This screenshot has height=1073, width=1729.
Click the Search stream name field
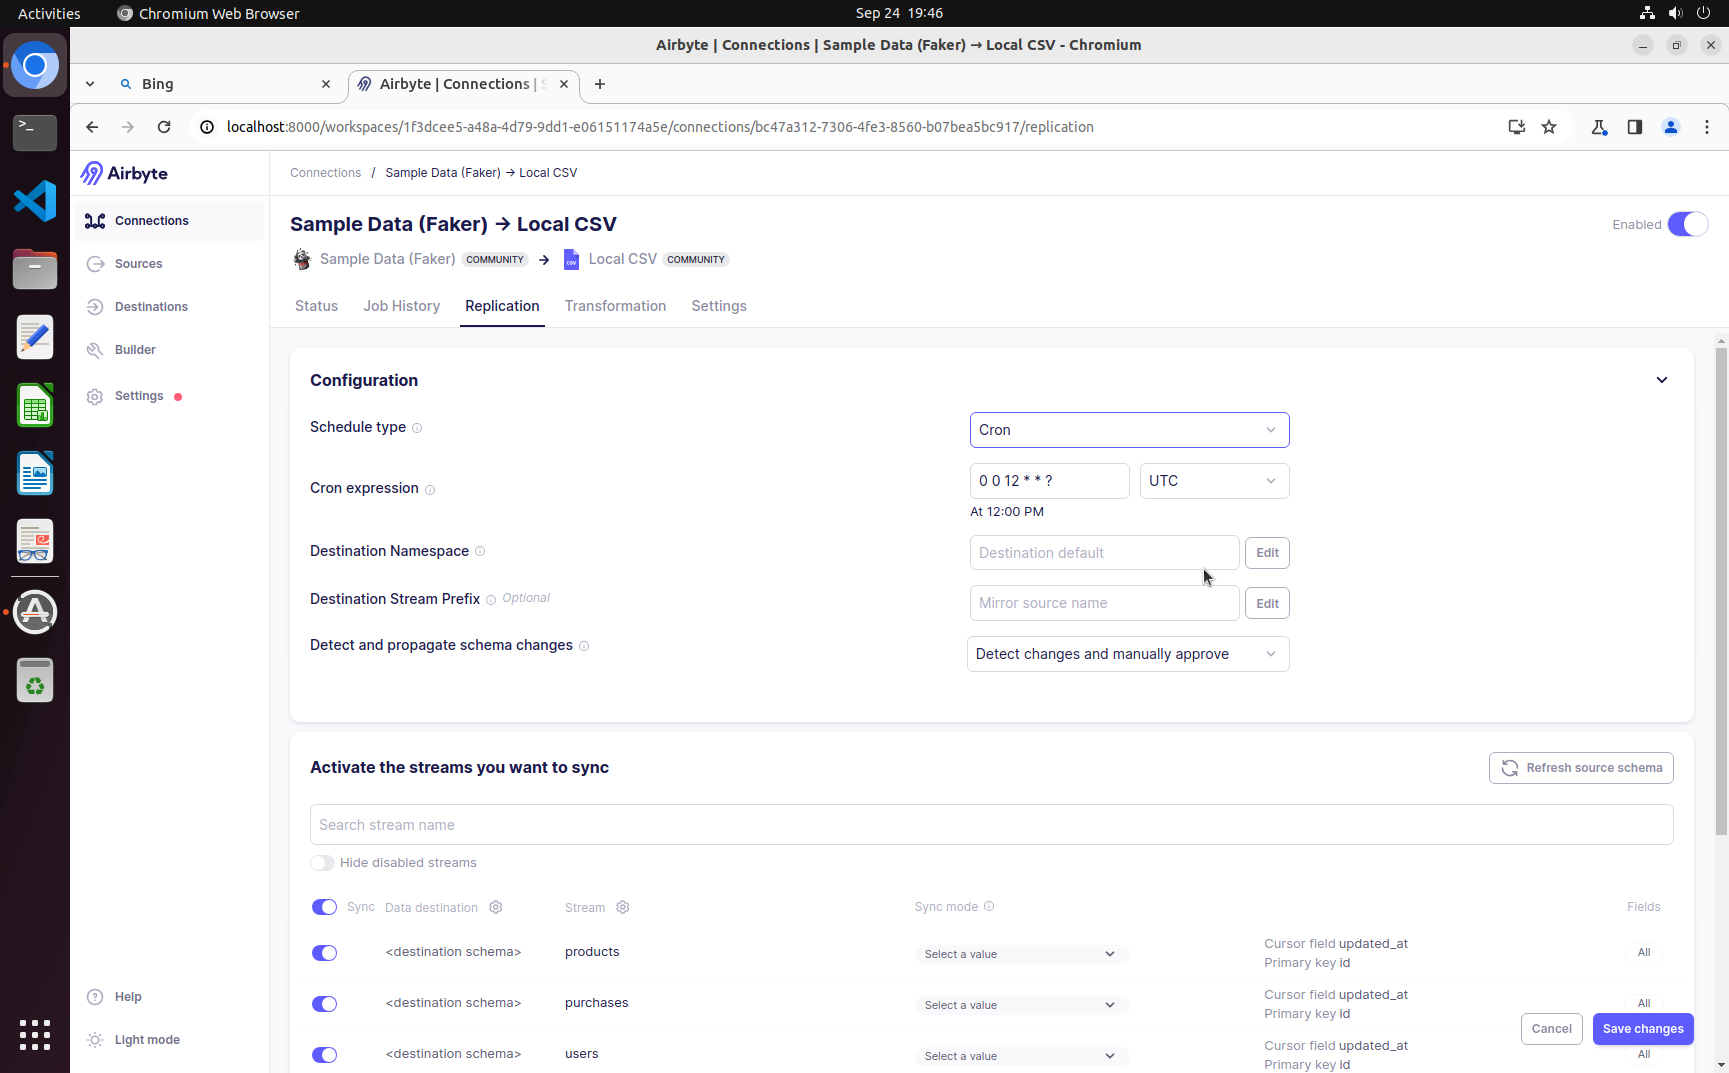pos(990,825)
